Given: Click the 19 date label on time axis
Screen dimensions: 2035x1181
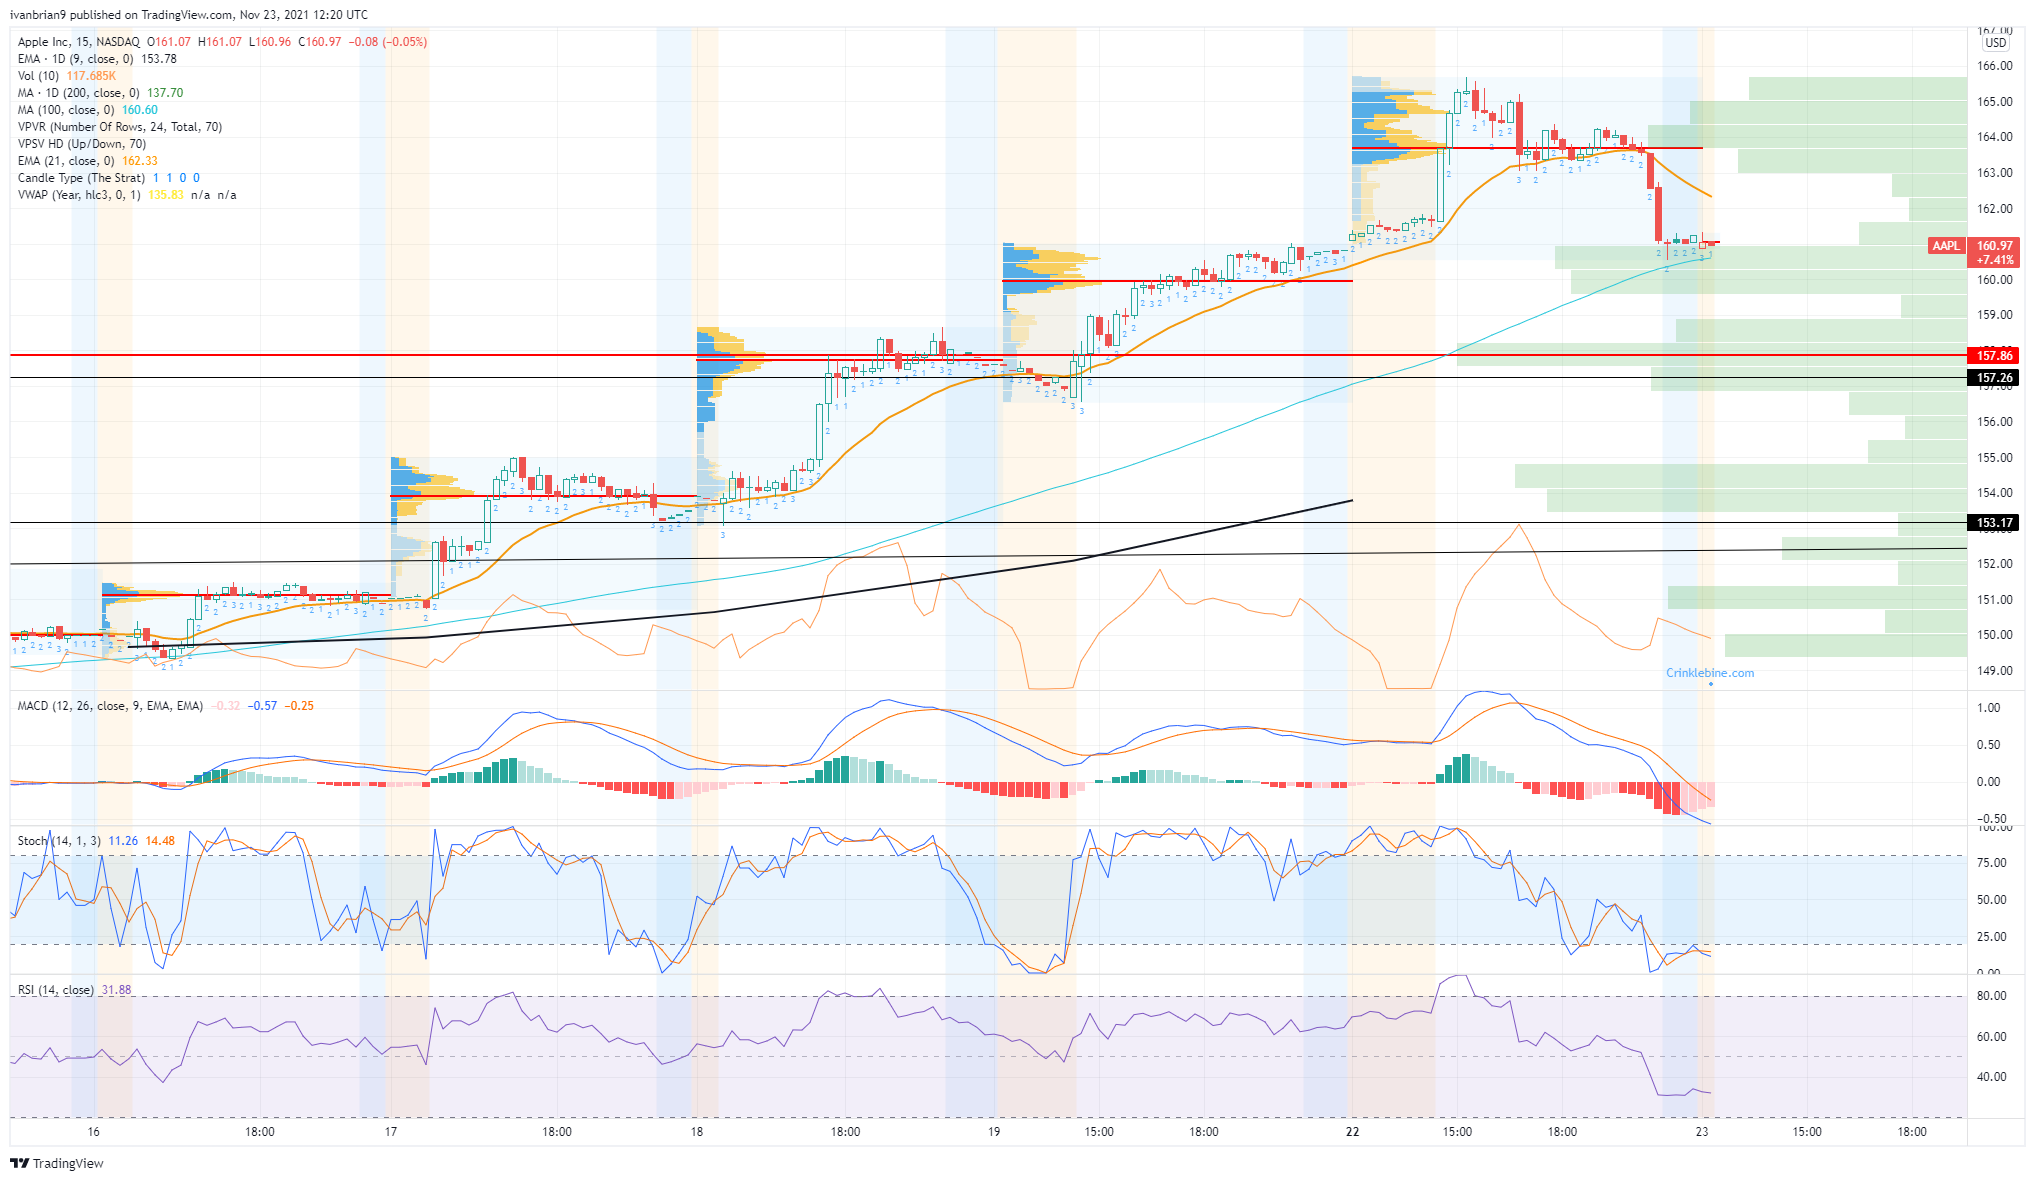Looking at the screenshot, I should click(994, 1132).
